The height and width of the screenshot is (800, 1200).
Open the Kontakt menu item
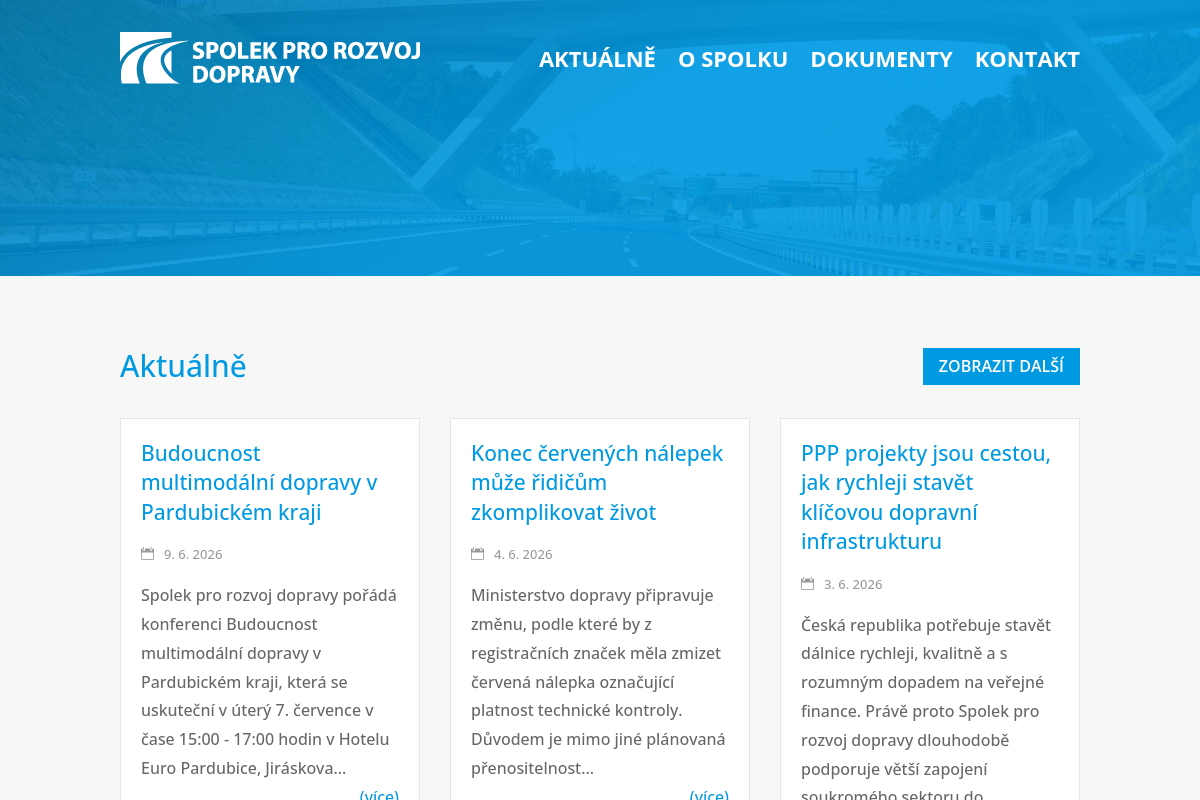1027,59
